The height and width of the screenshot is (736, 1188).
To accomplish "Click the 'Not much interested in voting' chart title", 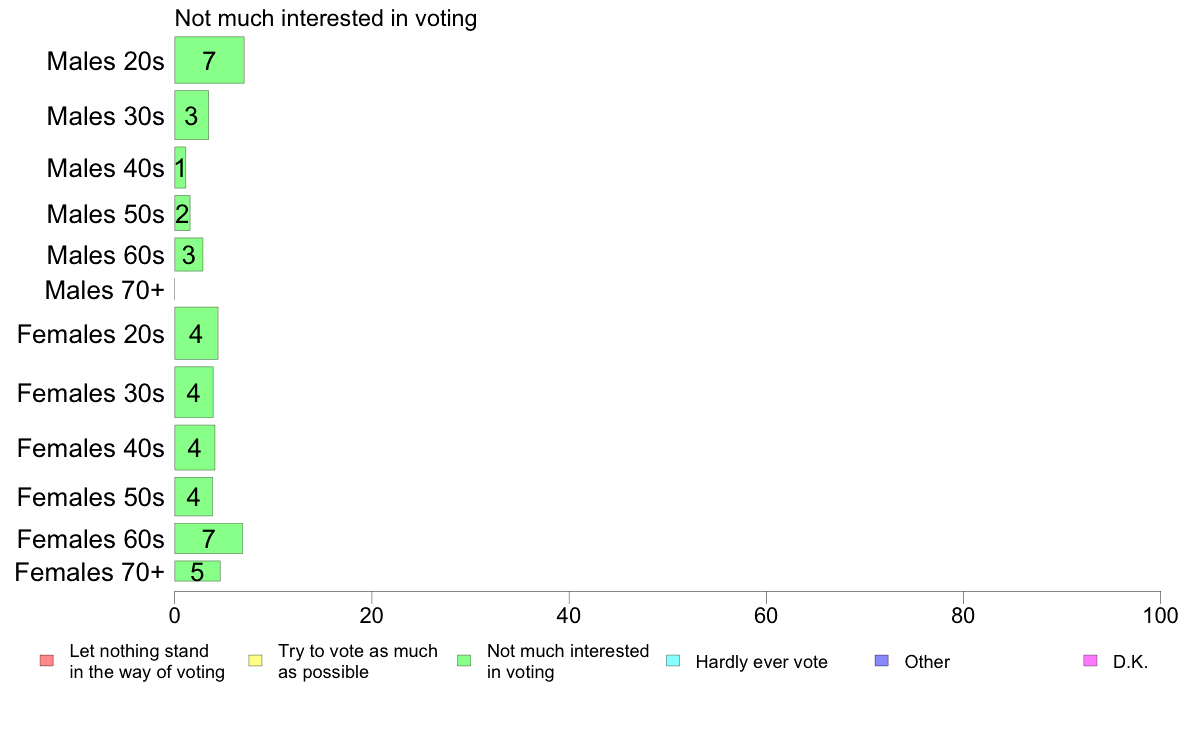I will tap(326, 18).
